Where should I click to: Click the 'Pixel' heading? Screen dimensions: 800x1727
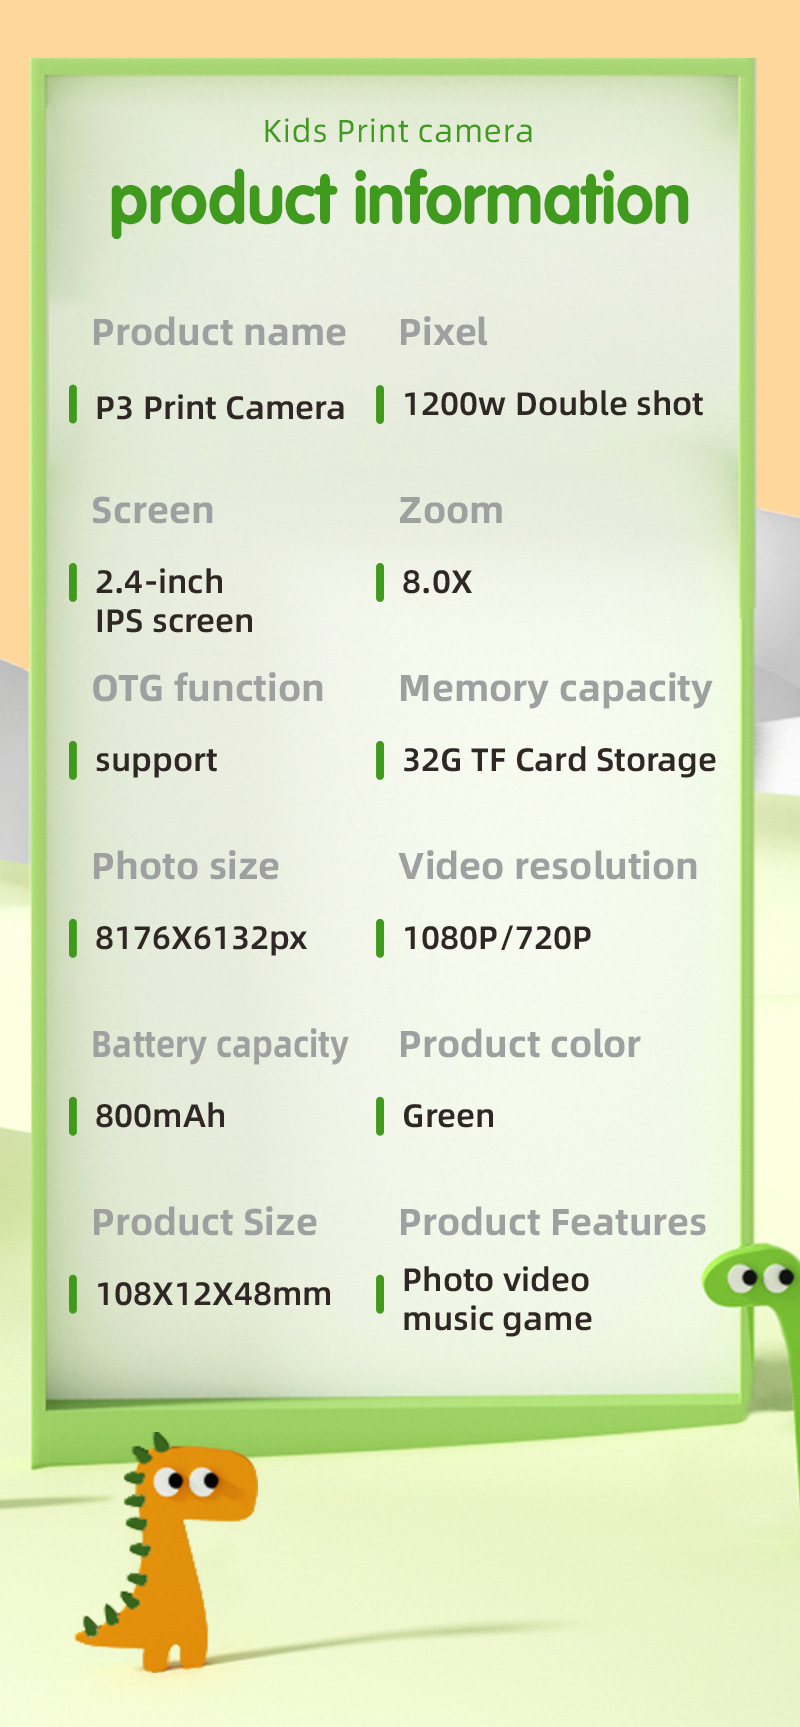pyautogui.click(x=443, y=332)
